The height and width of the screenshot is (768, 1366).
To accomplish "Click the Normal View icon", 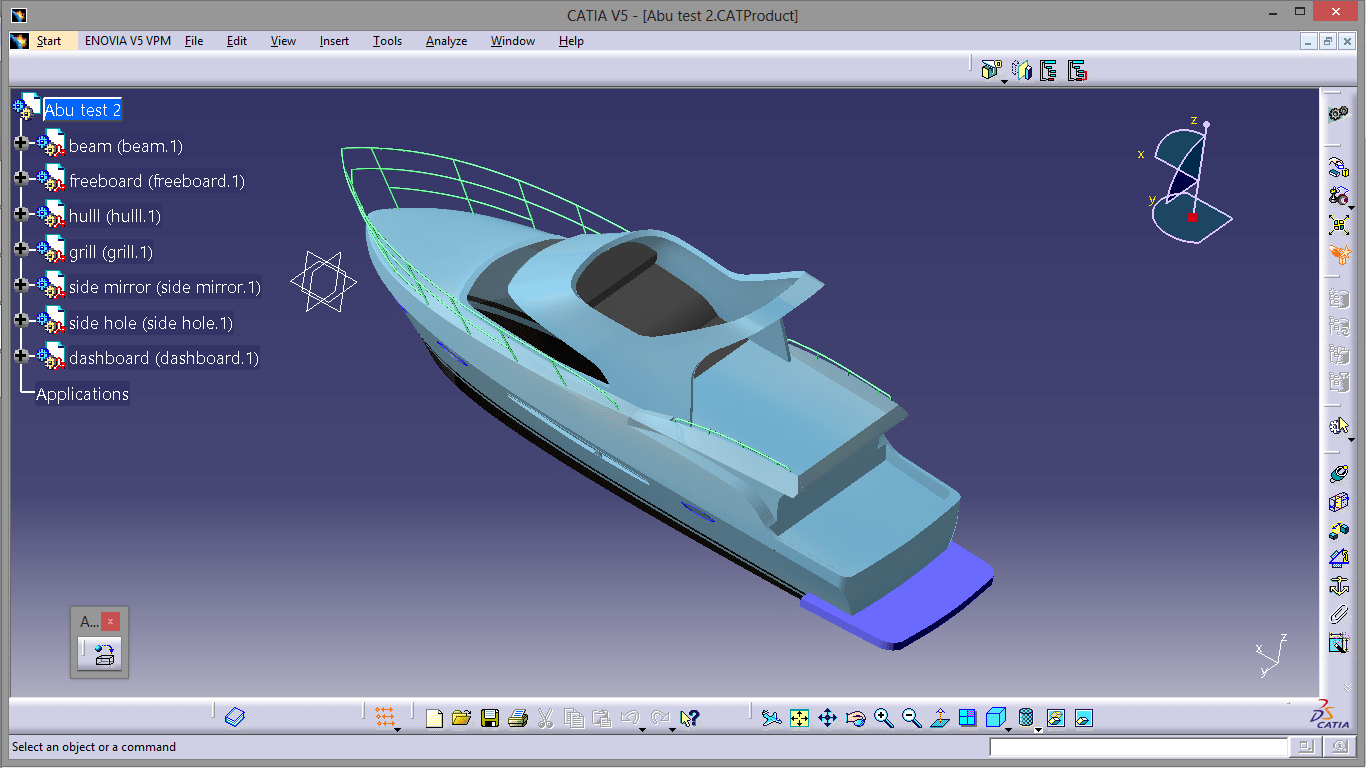I will pyautogui.click(x=939, y=717).
